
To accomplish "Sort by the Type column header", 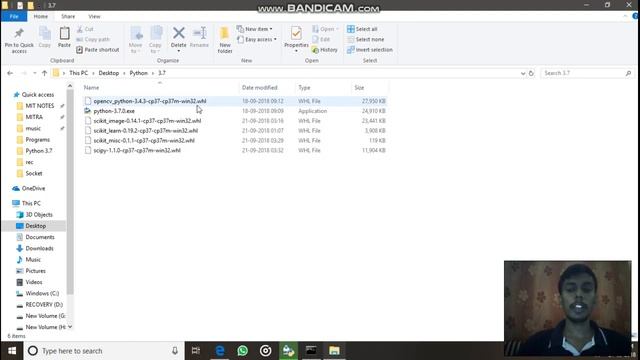I will click(304, 88).
